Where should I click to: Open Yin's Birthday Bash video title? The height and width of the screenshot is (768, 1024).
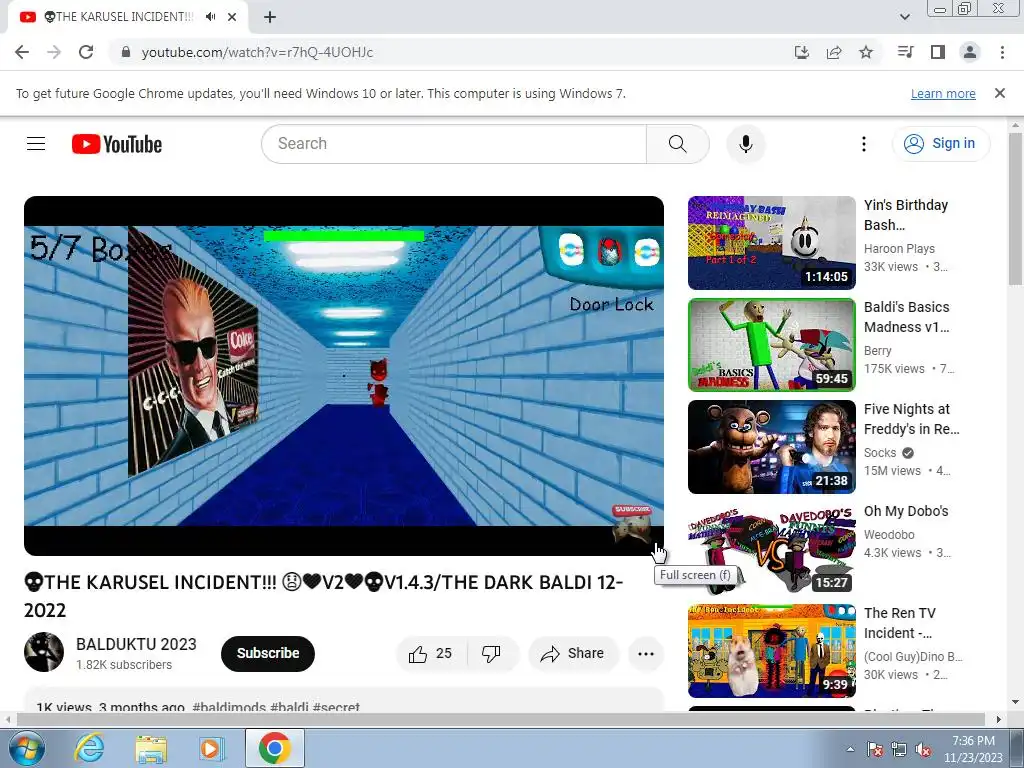(906, 215)
